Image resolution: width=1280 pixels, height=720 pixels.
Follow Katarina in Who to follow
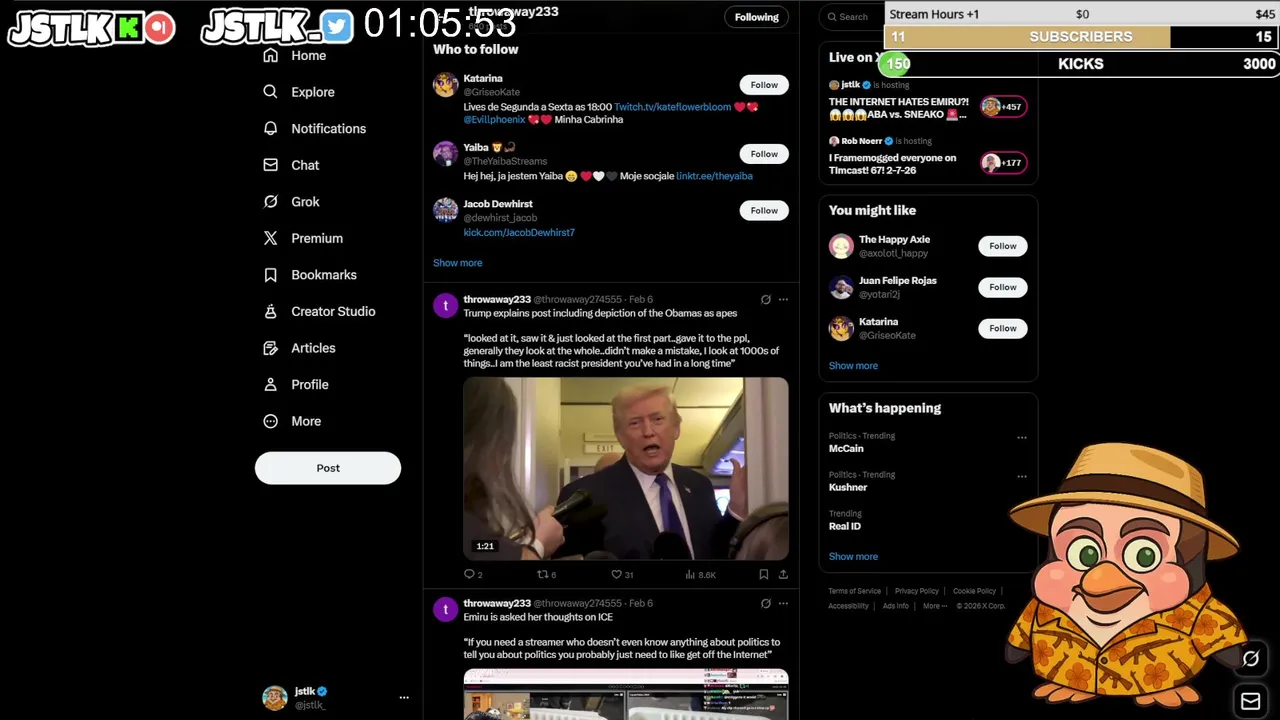pos(764,85)
